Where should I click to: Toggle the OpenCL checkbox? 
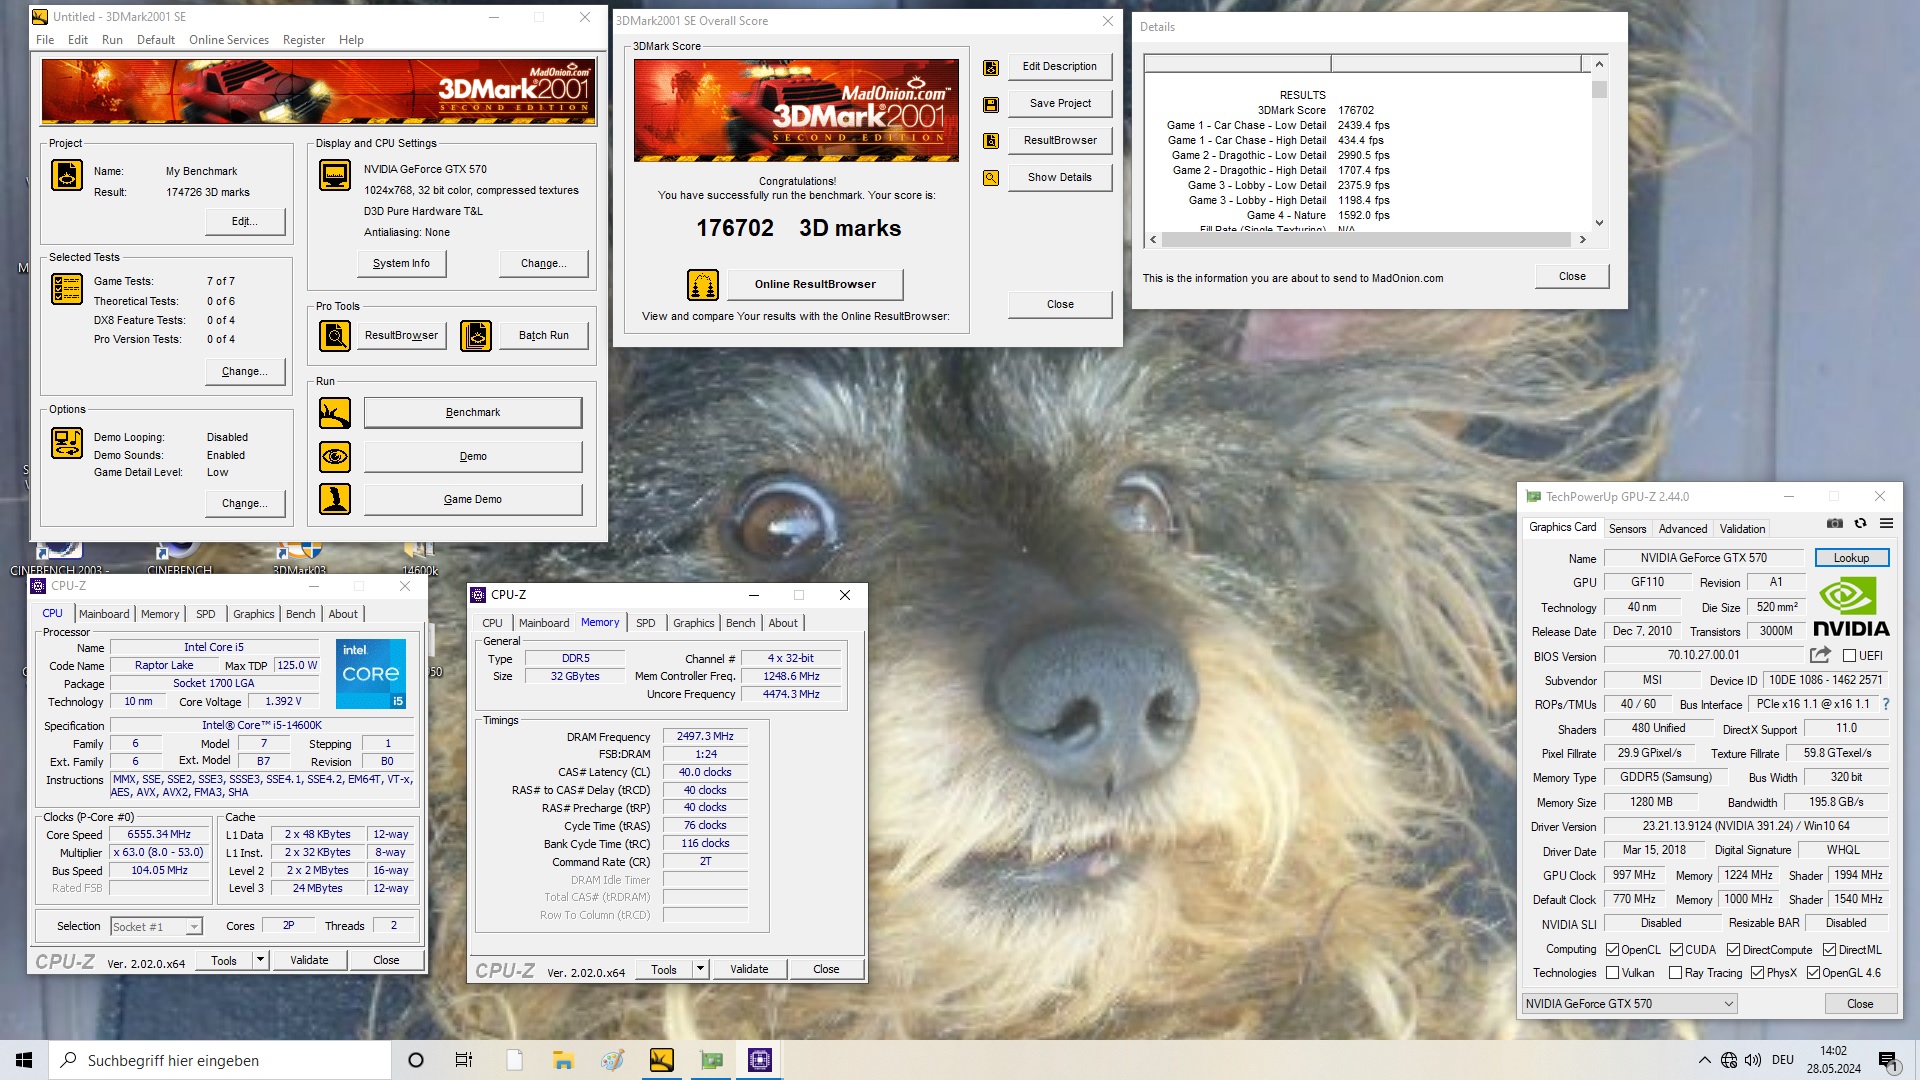(1612, 950)
